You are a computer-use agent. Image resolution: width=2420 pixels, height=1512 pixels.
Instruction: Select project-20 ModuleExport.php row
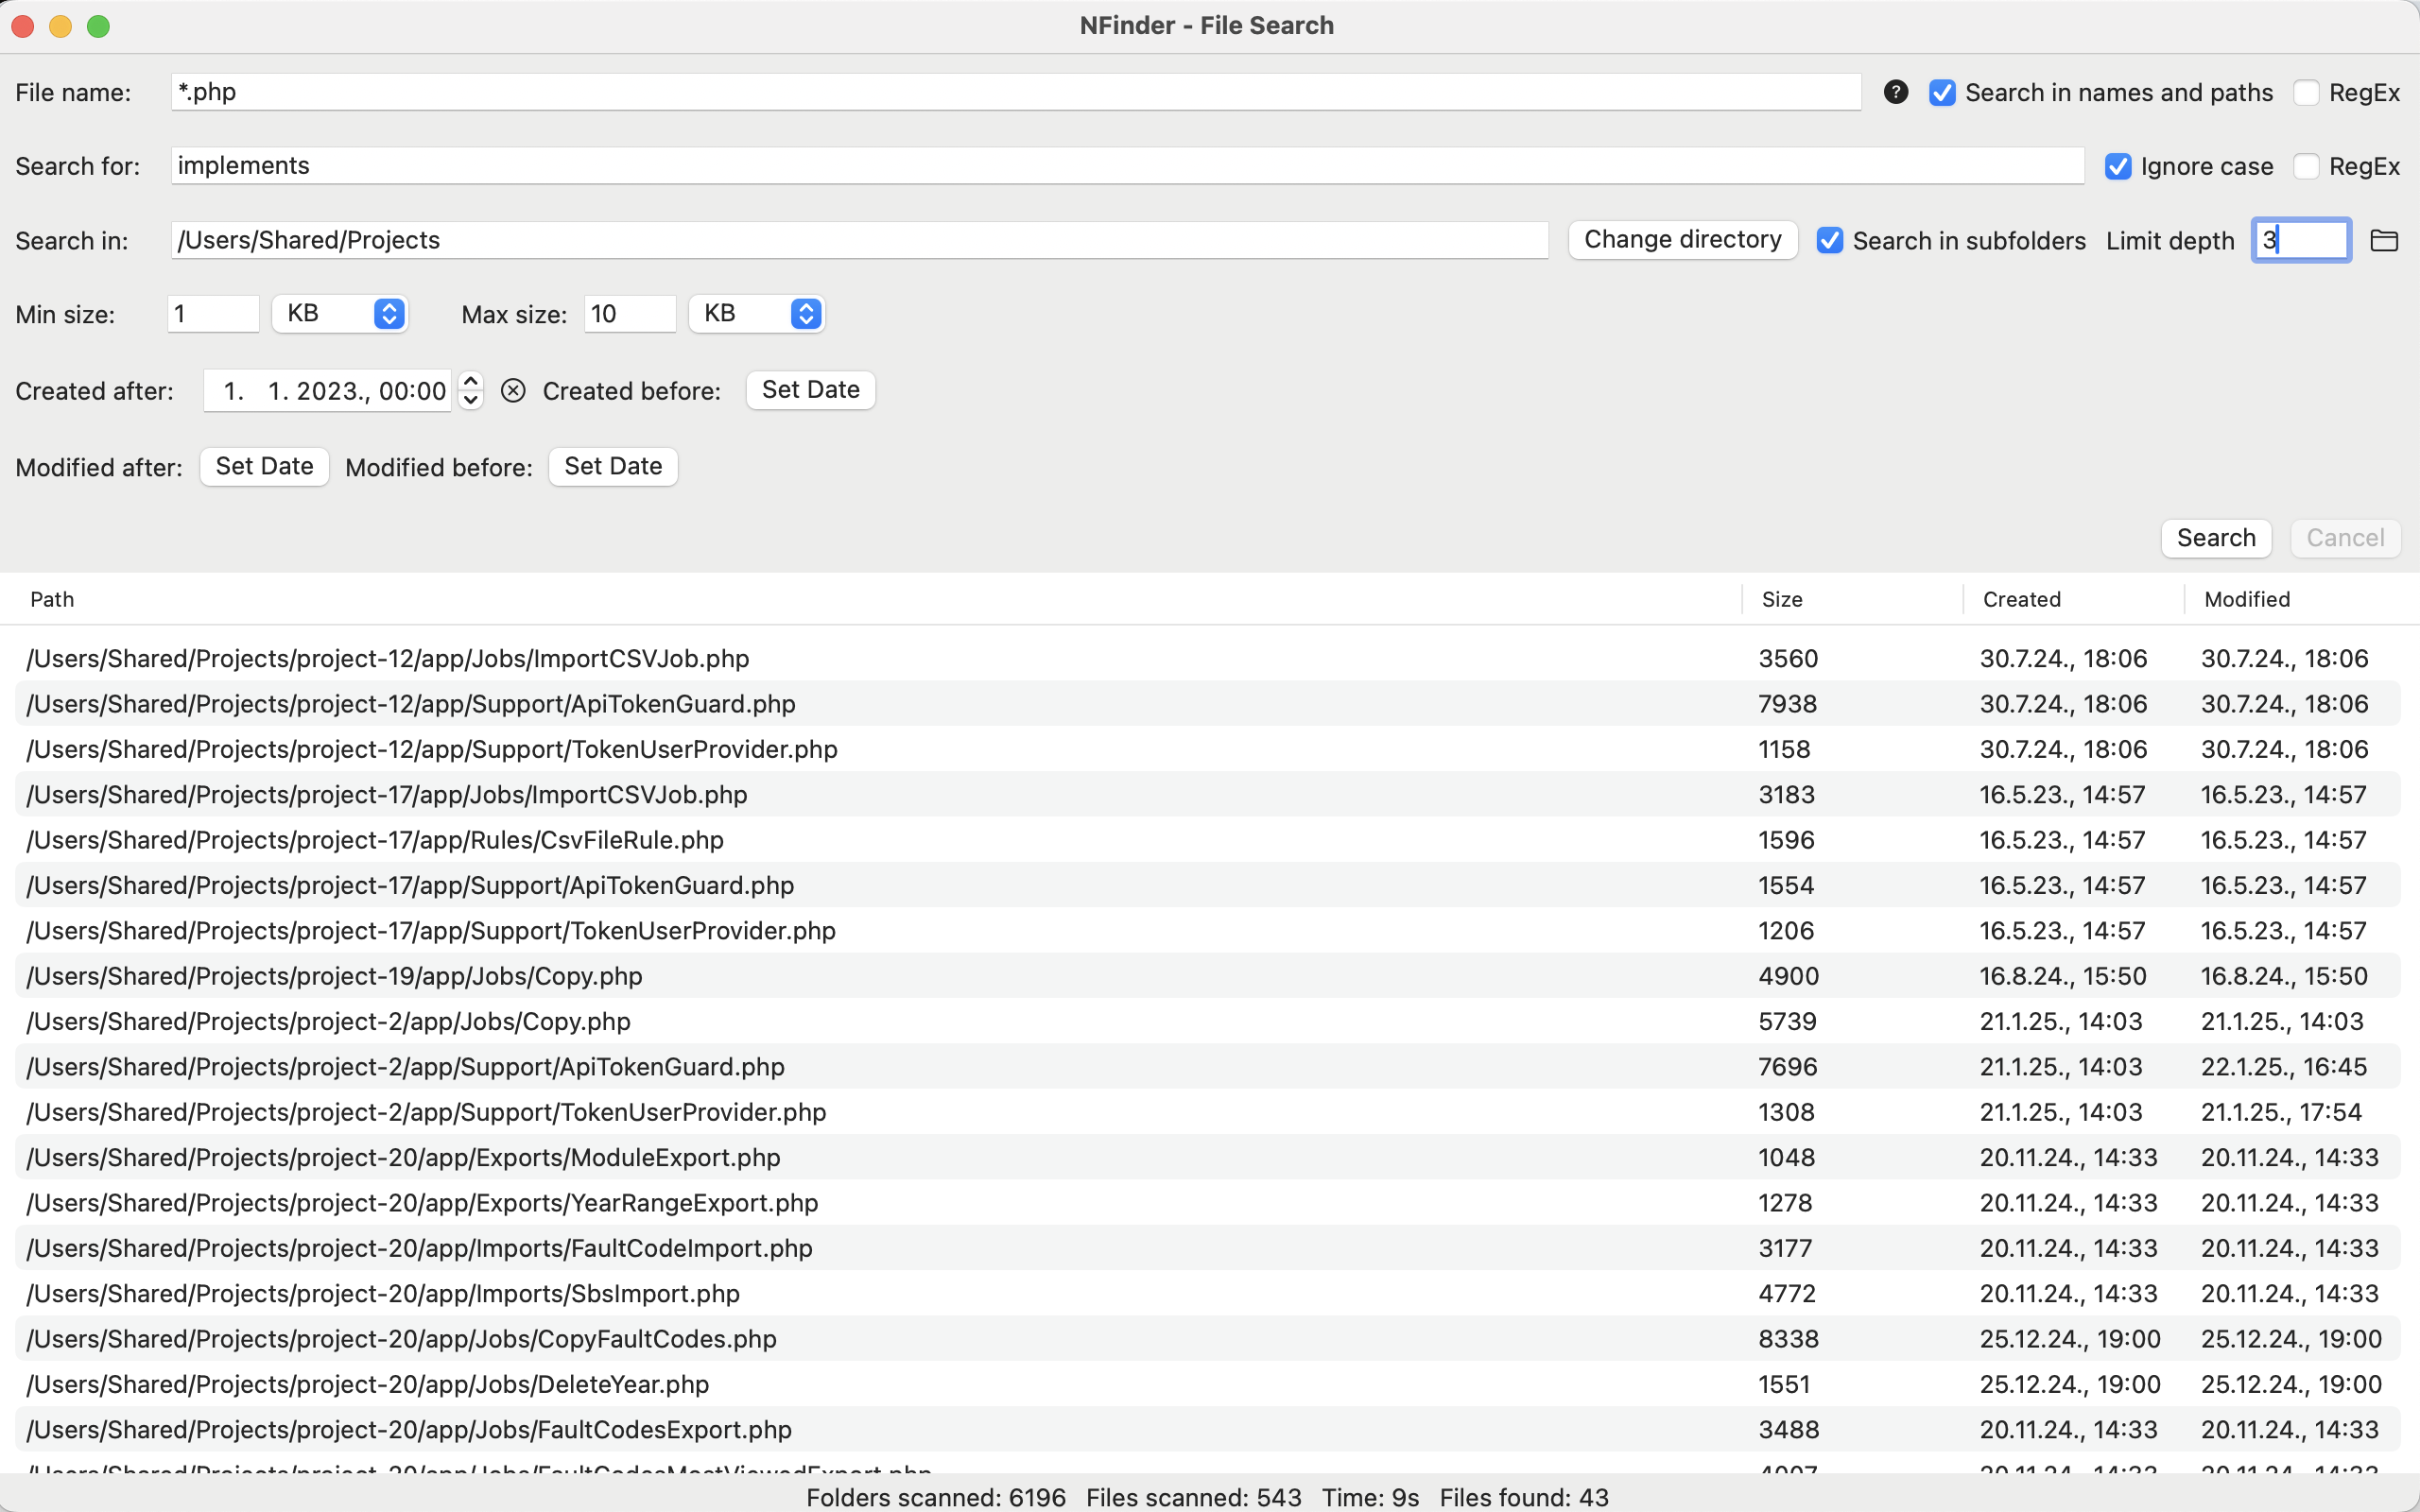(x=1208, y=1157)
